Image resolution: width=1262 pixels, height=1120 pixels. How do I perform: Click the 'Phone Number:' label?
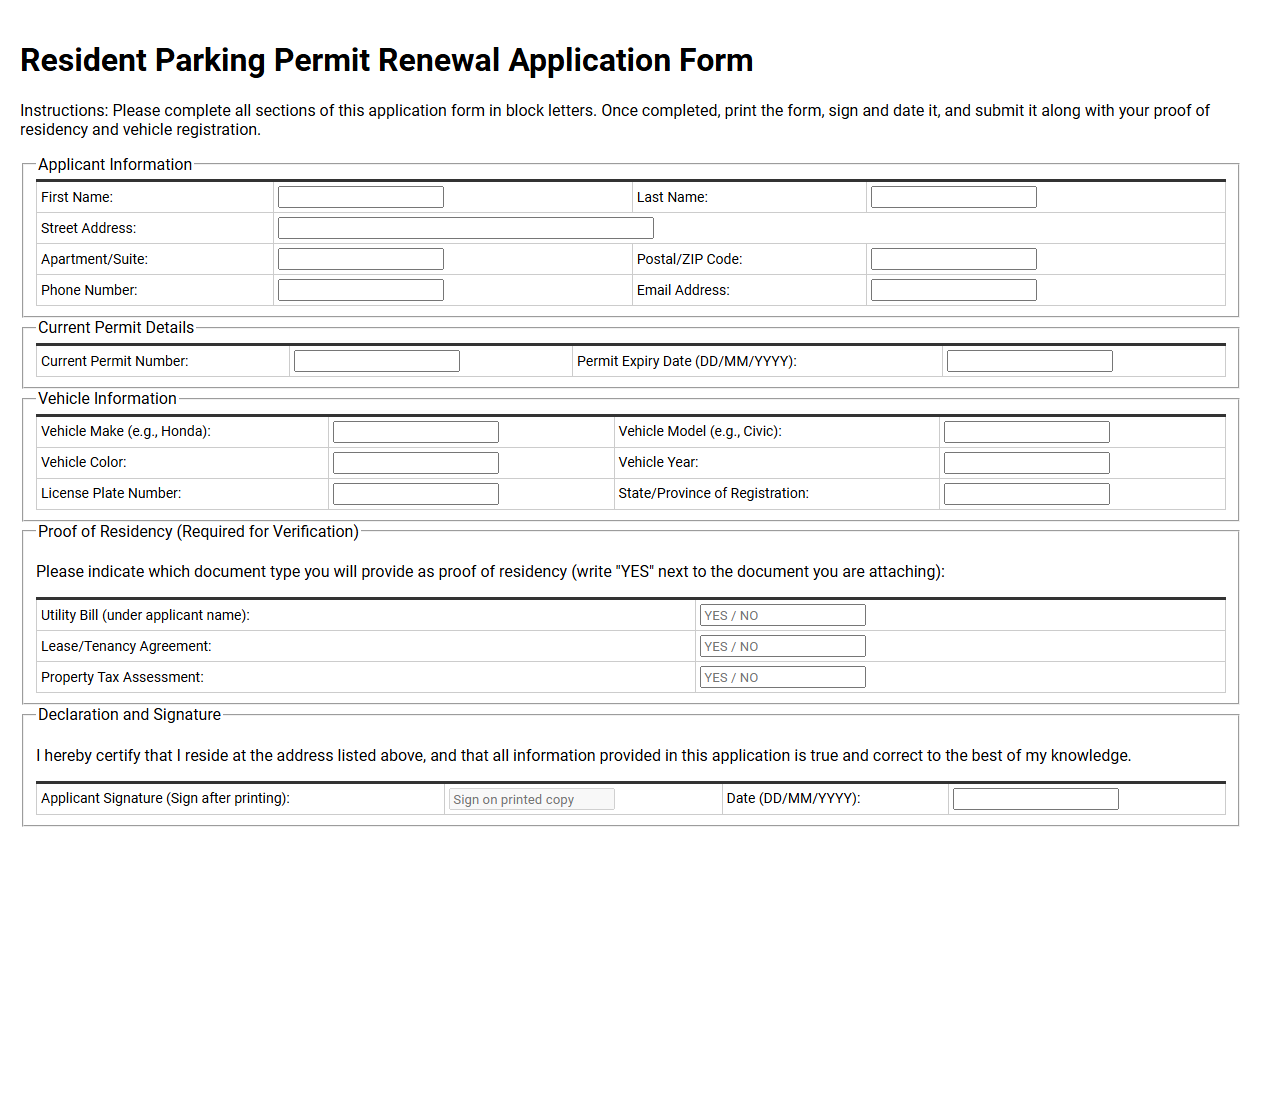tap(89, 290)
